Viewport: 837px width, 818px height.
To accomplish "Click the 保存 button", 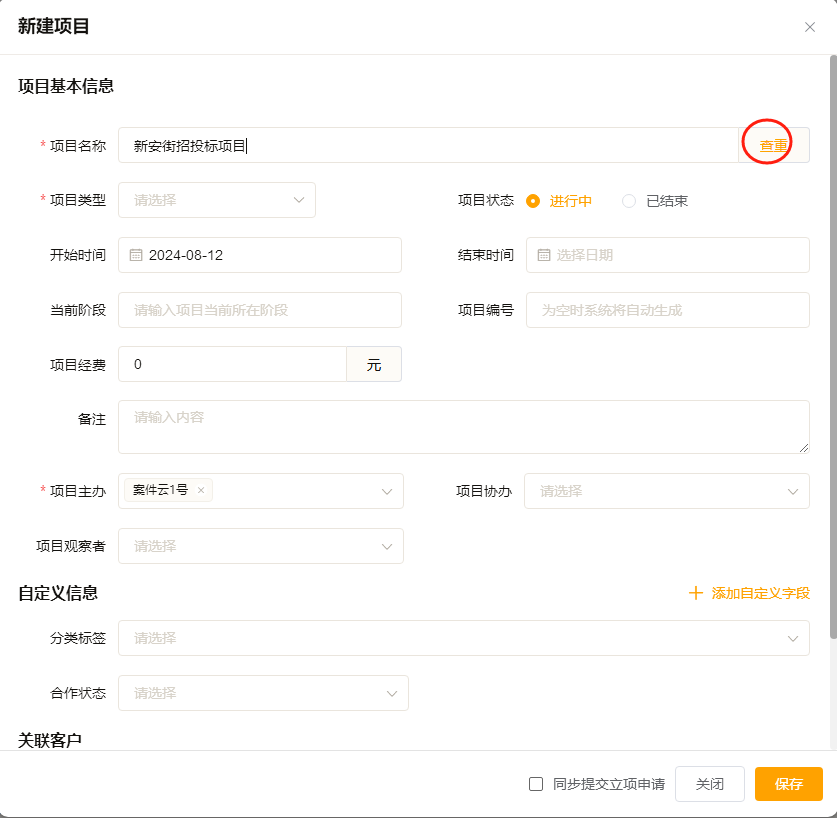I will (x=788, y=784).
